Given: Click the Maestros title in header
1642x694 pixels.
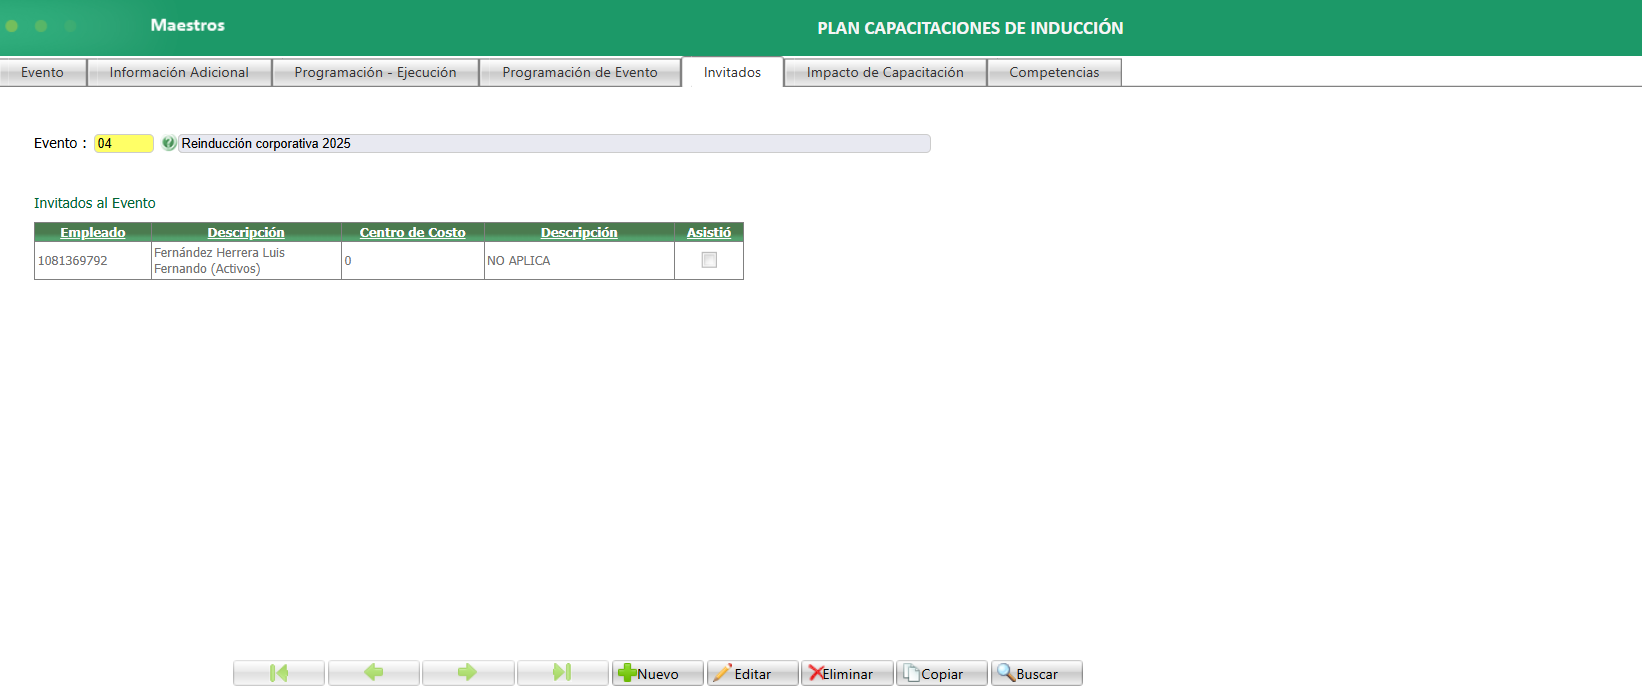Looking at the screenshot, I should (188, 25).
